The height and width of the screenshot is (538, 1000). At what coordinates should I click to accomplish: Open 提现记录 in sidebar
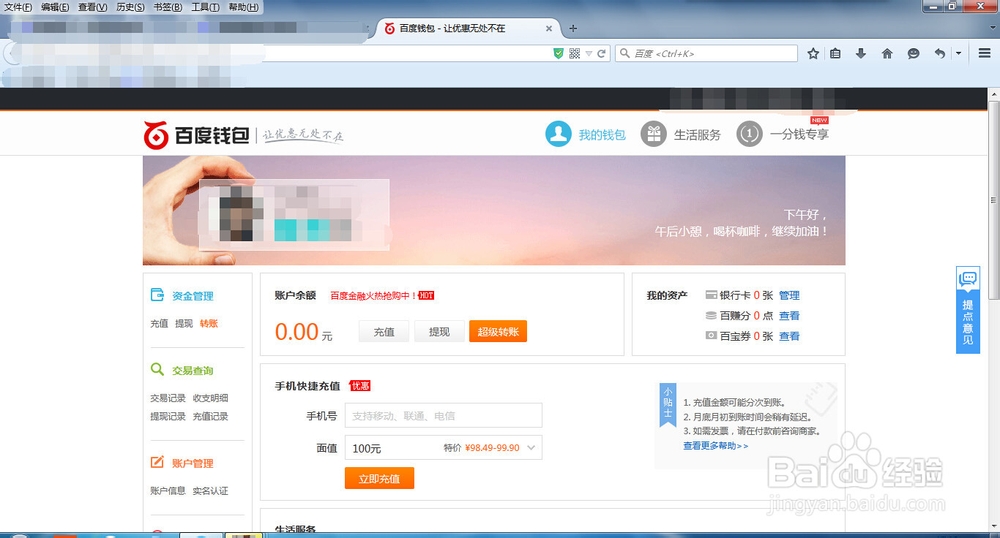click(168, 416)
